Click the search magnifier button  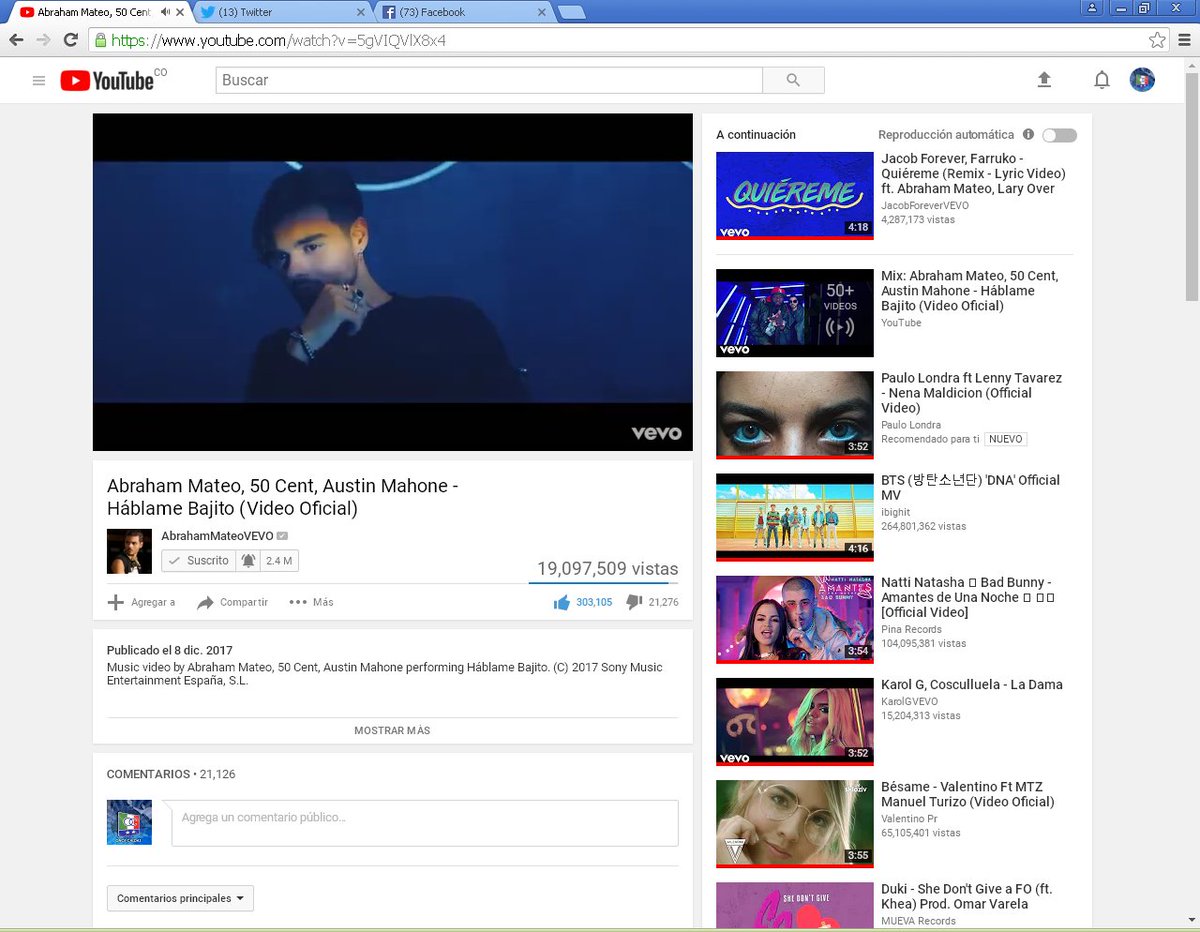793,80
